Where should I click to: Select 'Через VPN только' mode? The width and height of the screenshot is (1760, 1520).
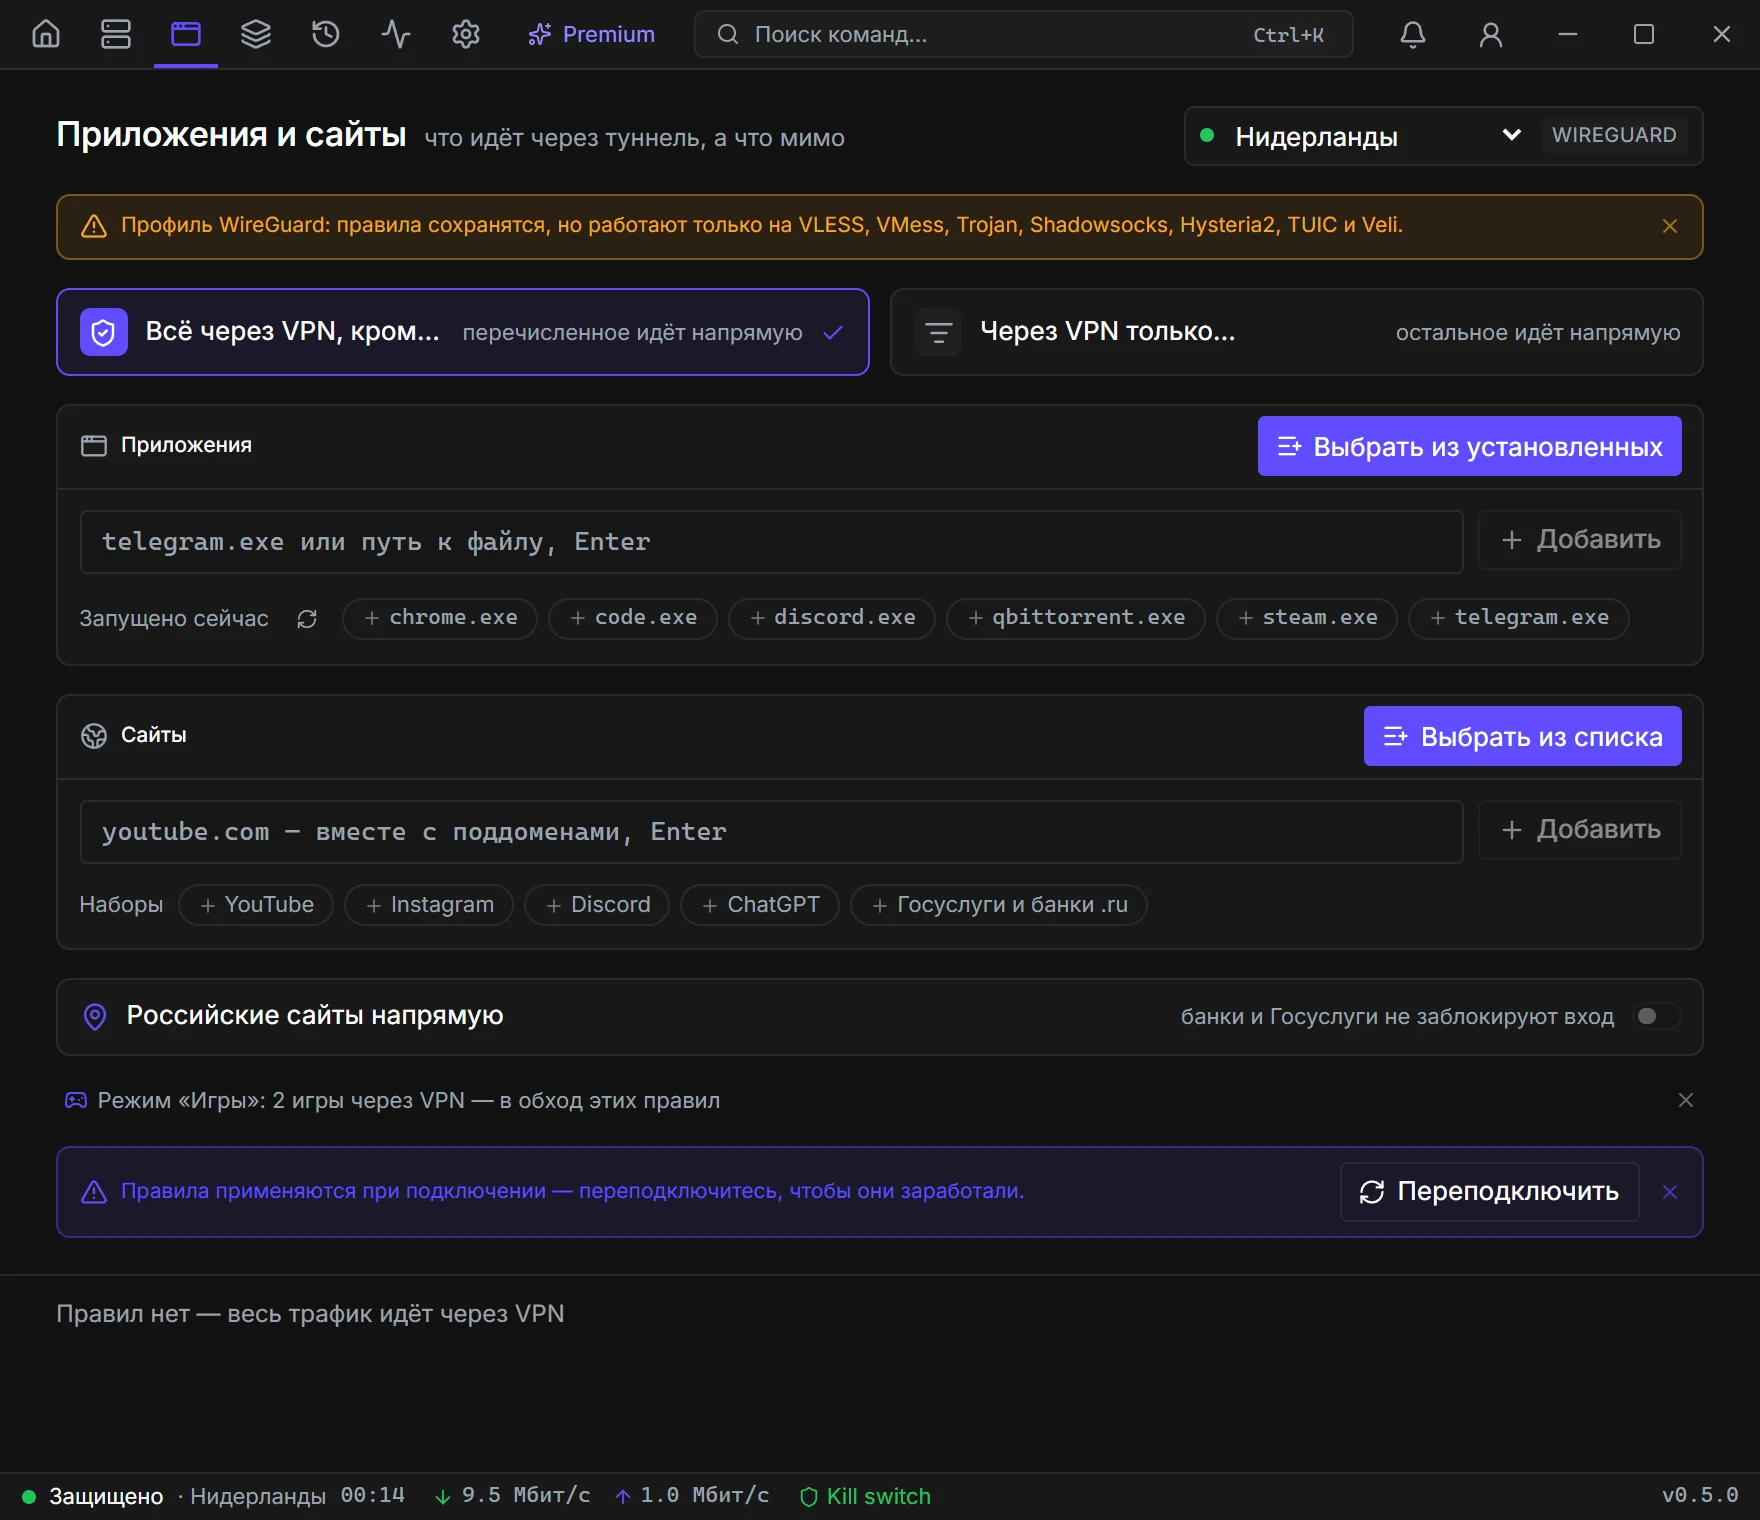[x=1297, y=332]
